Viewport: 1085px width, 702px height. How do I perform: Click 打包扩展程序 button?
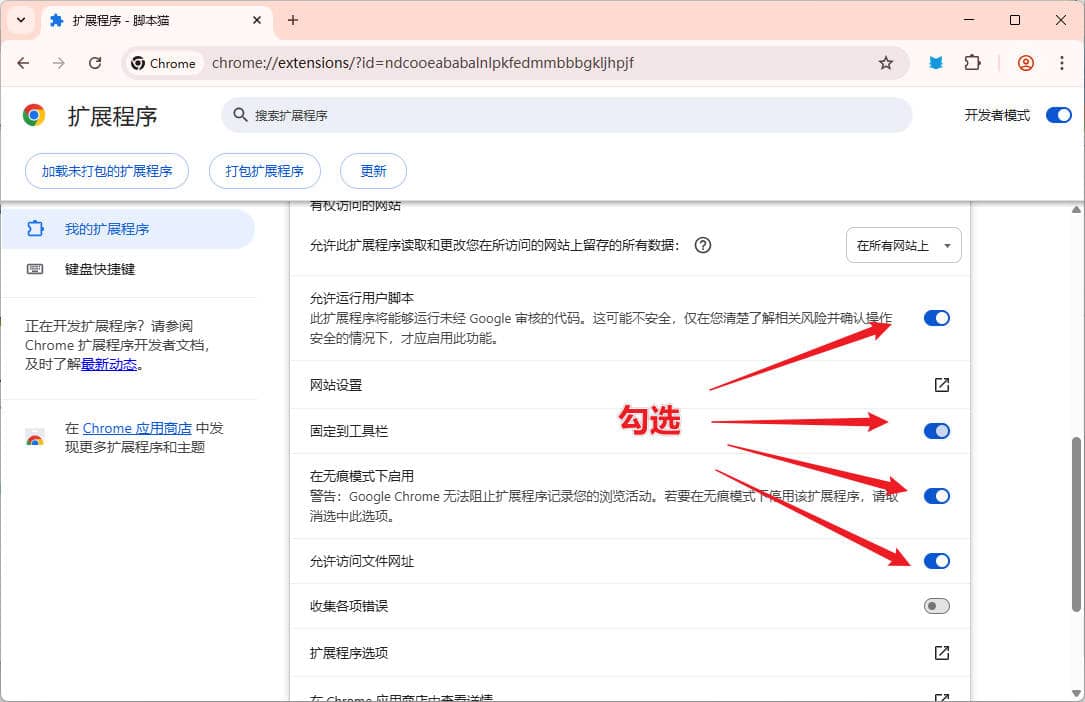(264, 171)
